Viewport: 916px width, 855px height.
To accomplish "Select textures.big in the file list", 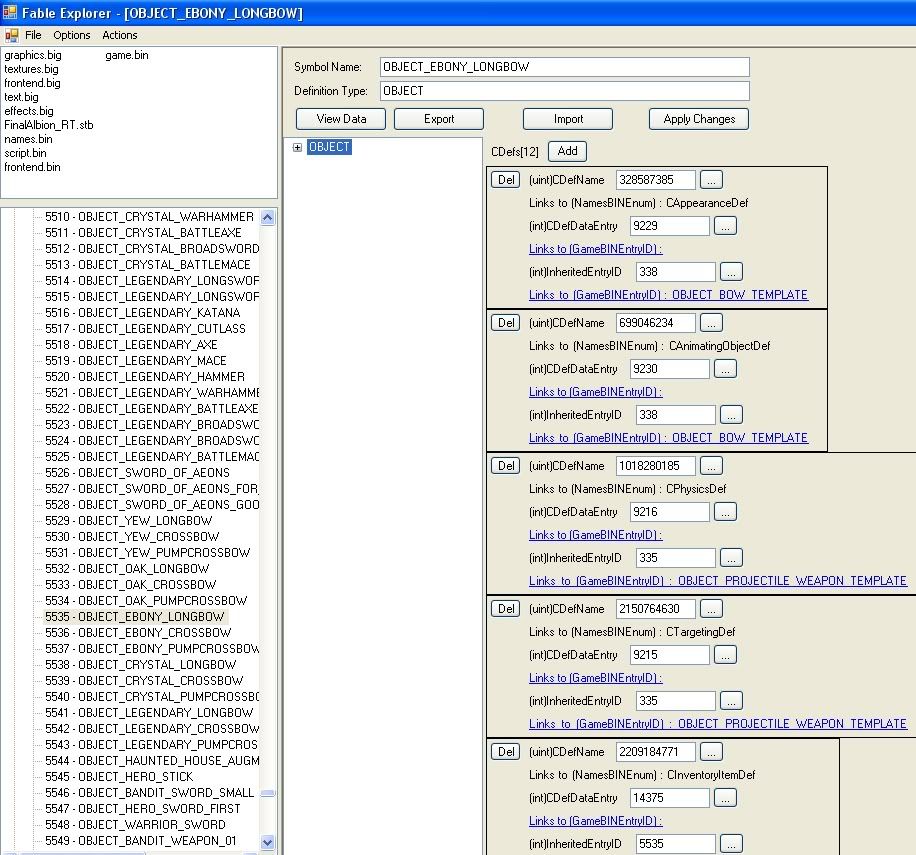I will pyautogui.click(x=31, y=69).
